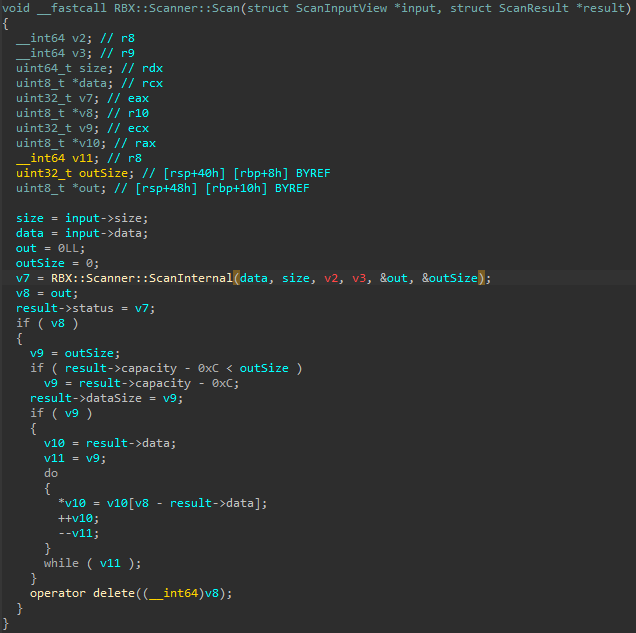Click 'result->dataSize' in the dataSize assignment
636x633 pixels.
86,398
